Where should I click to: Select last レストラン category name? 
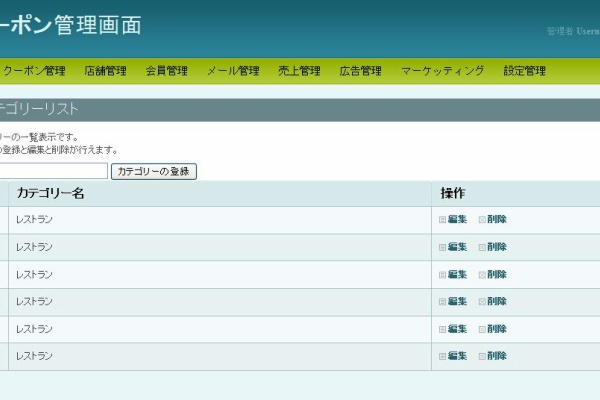click(34, 356)
